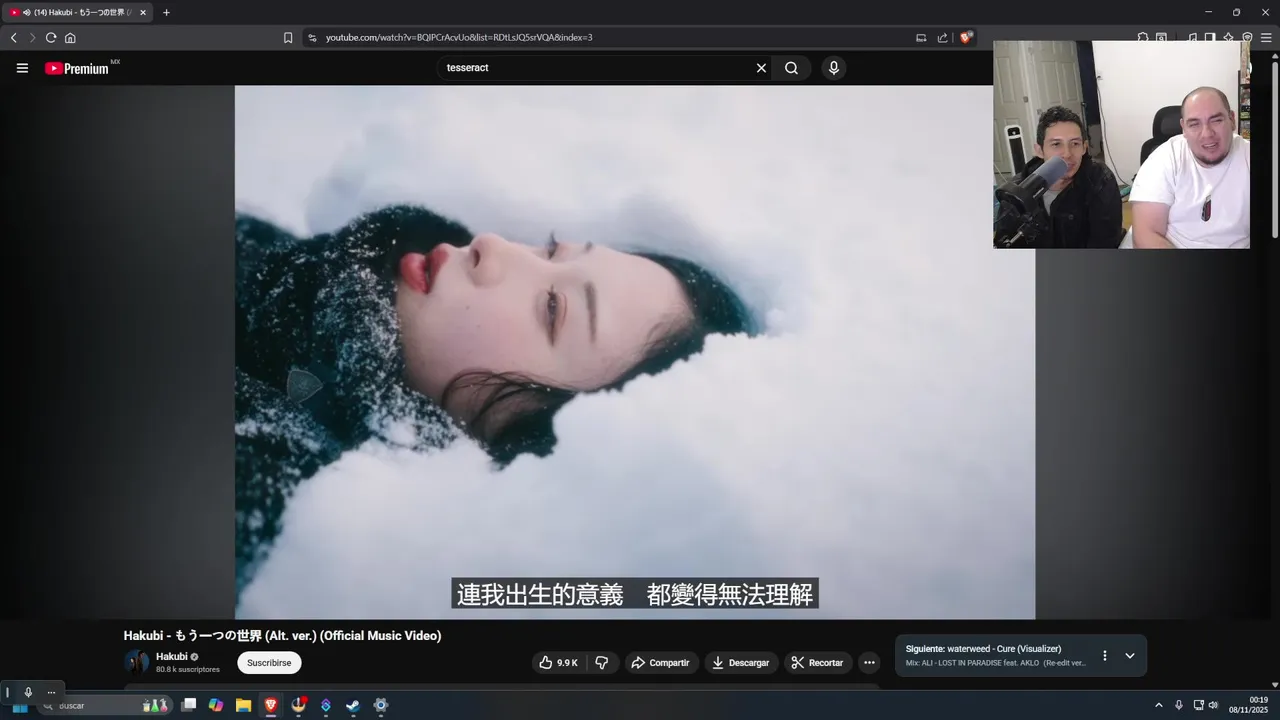
Task: Open File Explorer from the taskbar
Action: (243, 706)
